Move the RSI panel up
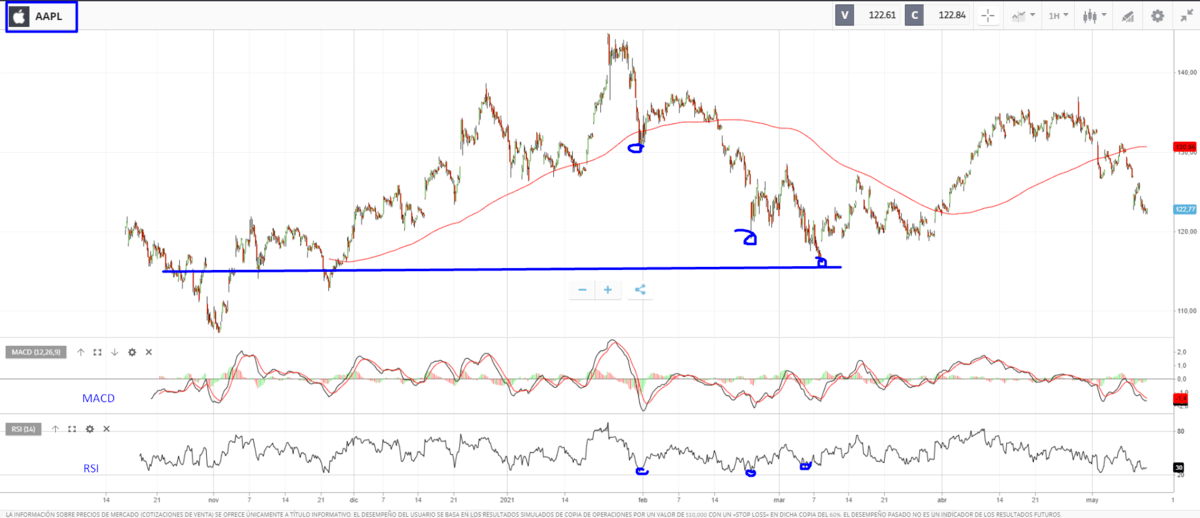 [x=56, y=428]
